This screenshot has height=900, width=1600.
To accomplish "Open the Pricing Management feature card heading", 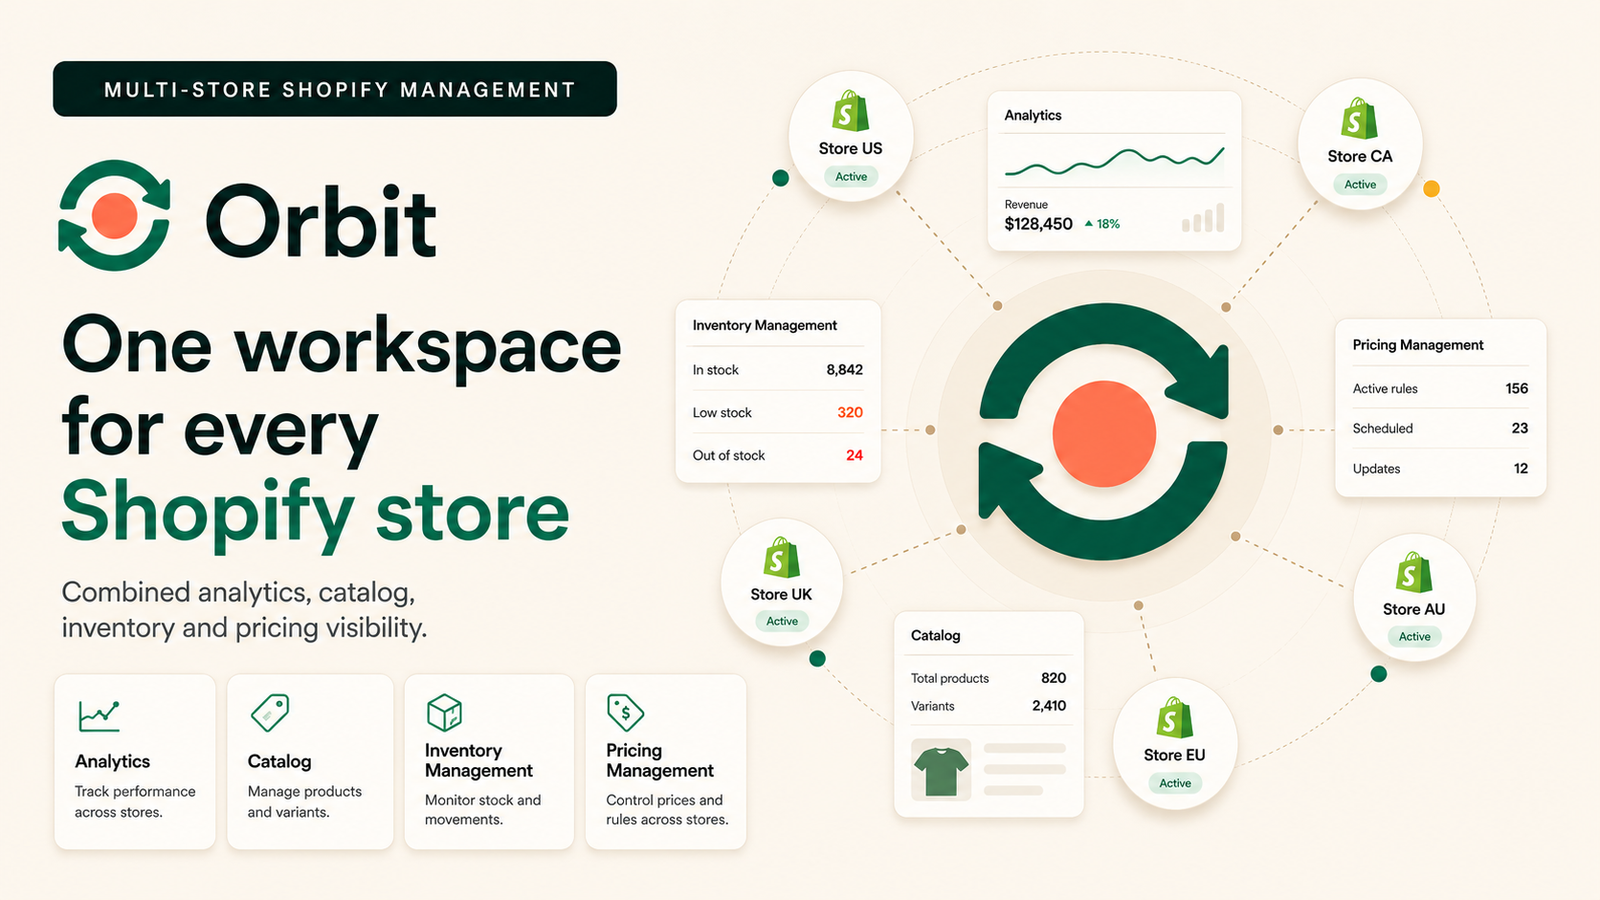I will [660, 761].
